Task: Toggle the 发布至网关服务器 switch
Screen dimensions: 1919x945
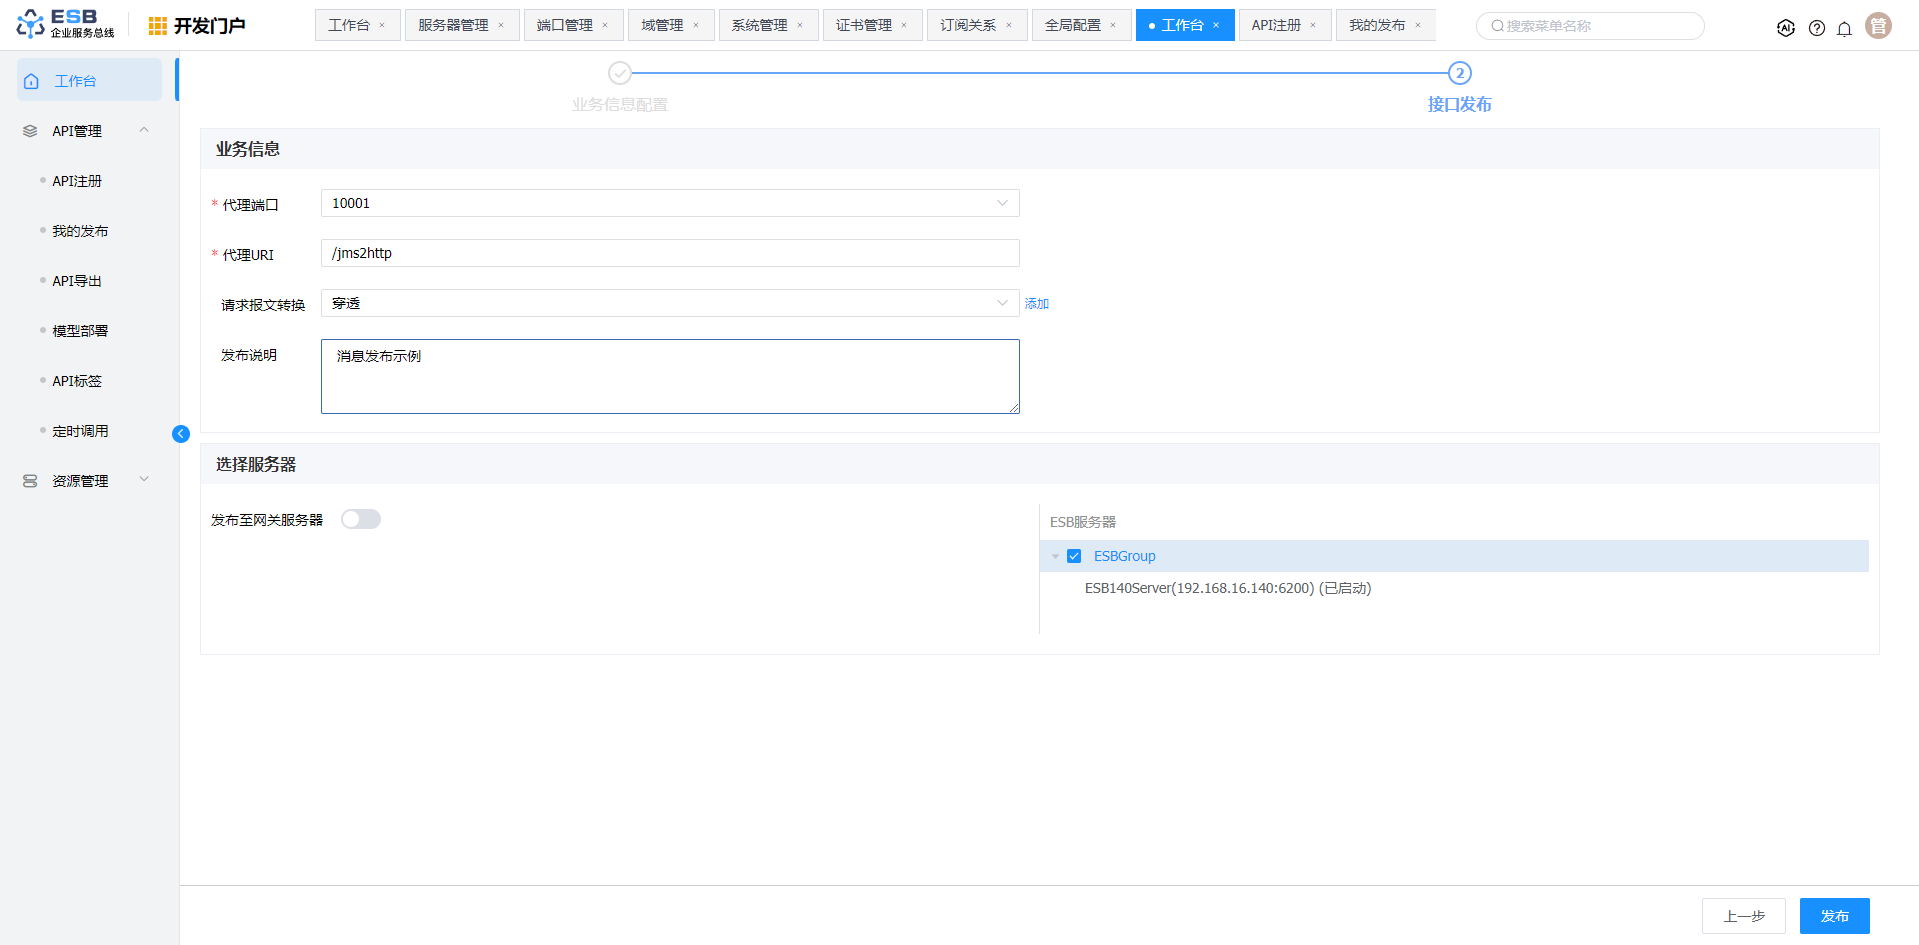Action: [361, 519]
